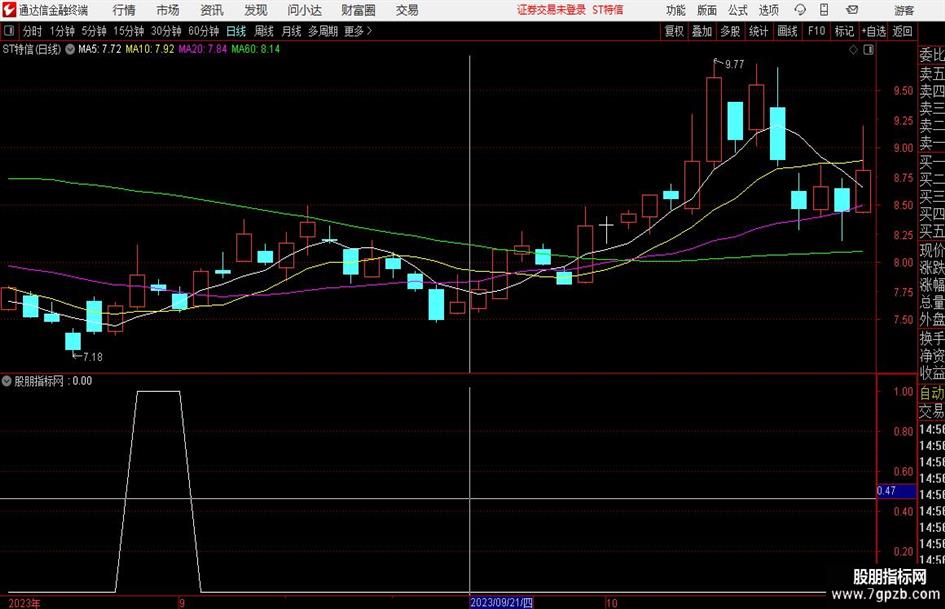Click +自选 add to watchlist
The width and height of the screenshot is (945, 609).
(x=874, y=31)
